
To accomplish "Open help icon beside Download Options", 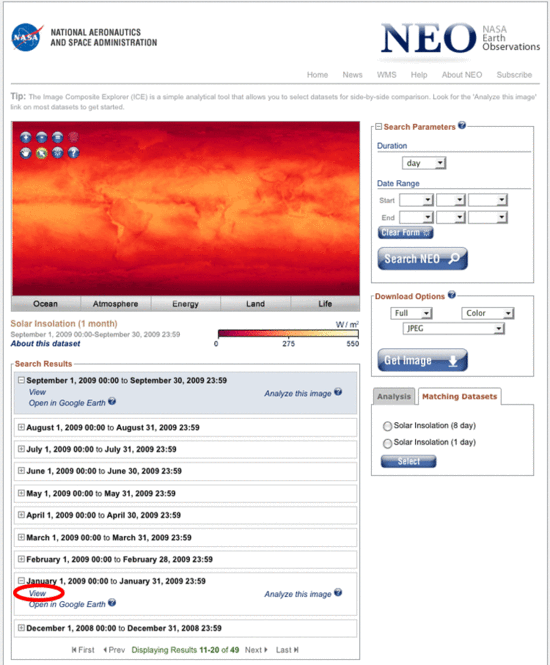I will [x=452, y=295].
